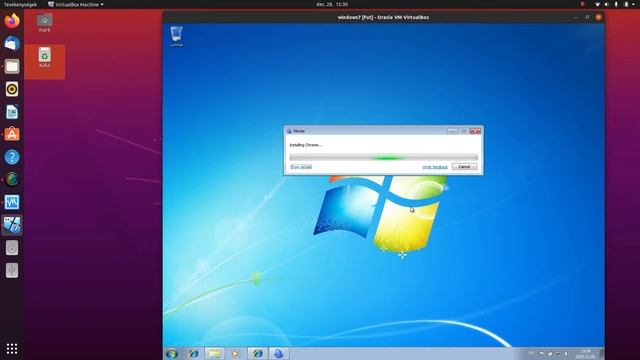Open the mark home folder icon
Screen dimensions: 640x360
(x=44, y=23)
